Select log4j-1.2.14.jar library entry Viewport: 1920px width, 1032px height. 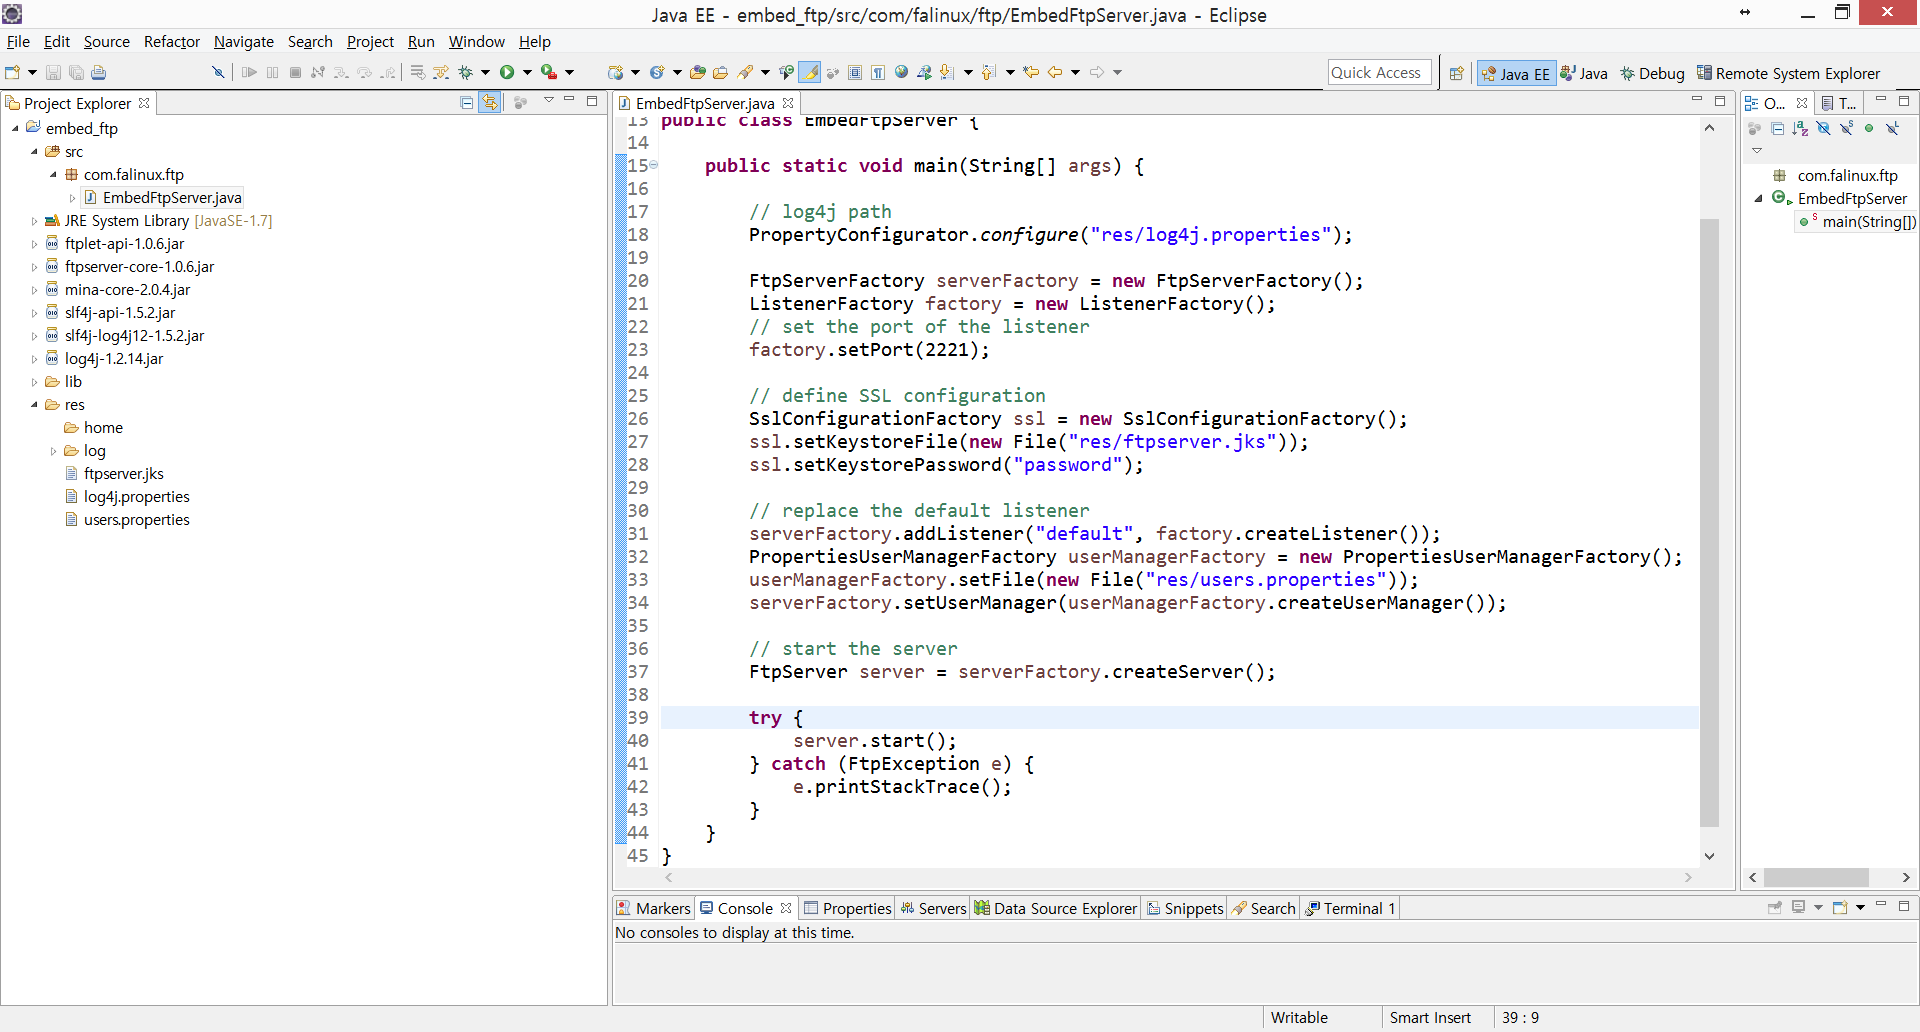(113, 359)
